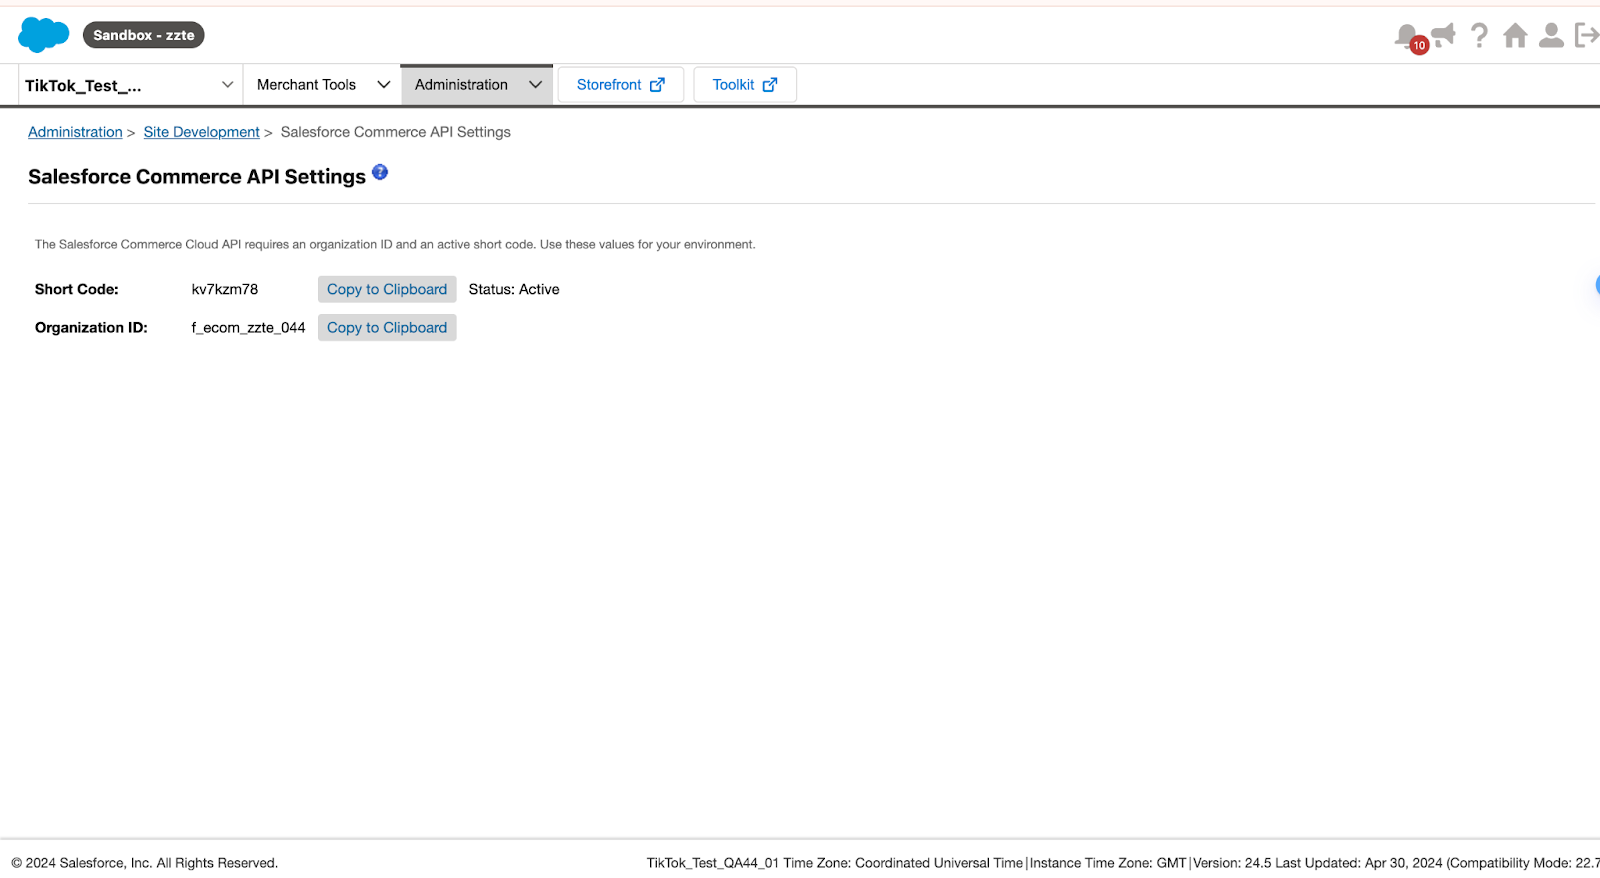The width and height of the screenshot is (1600, 878).
Task: Open help via the question mark icon
Action: click(x=1479, y=36)
